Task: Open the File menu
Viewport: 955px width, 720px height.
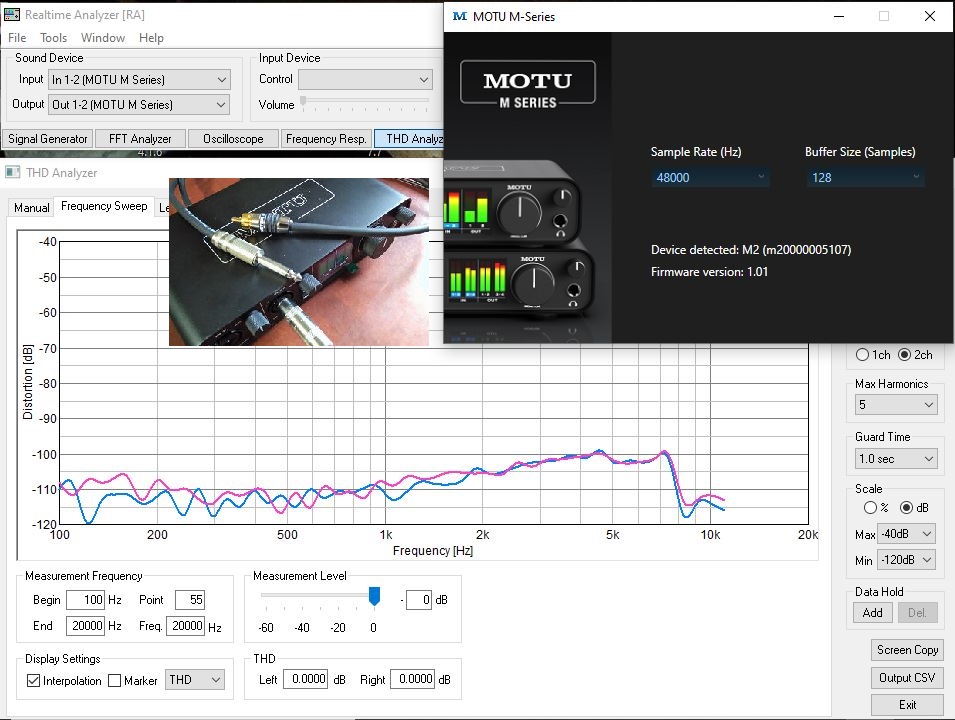Action: click(17, 38)
